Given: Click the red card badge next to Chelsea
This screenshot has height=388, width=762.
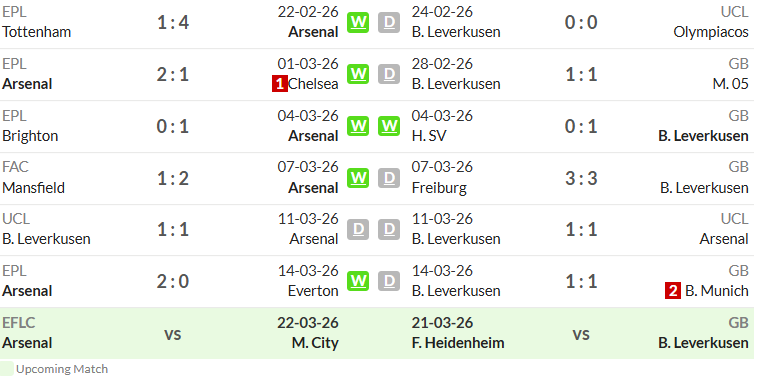Looking at the screenshot, I should tap(279, 84).
